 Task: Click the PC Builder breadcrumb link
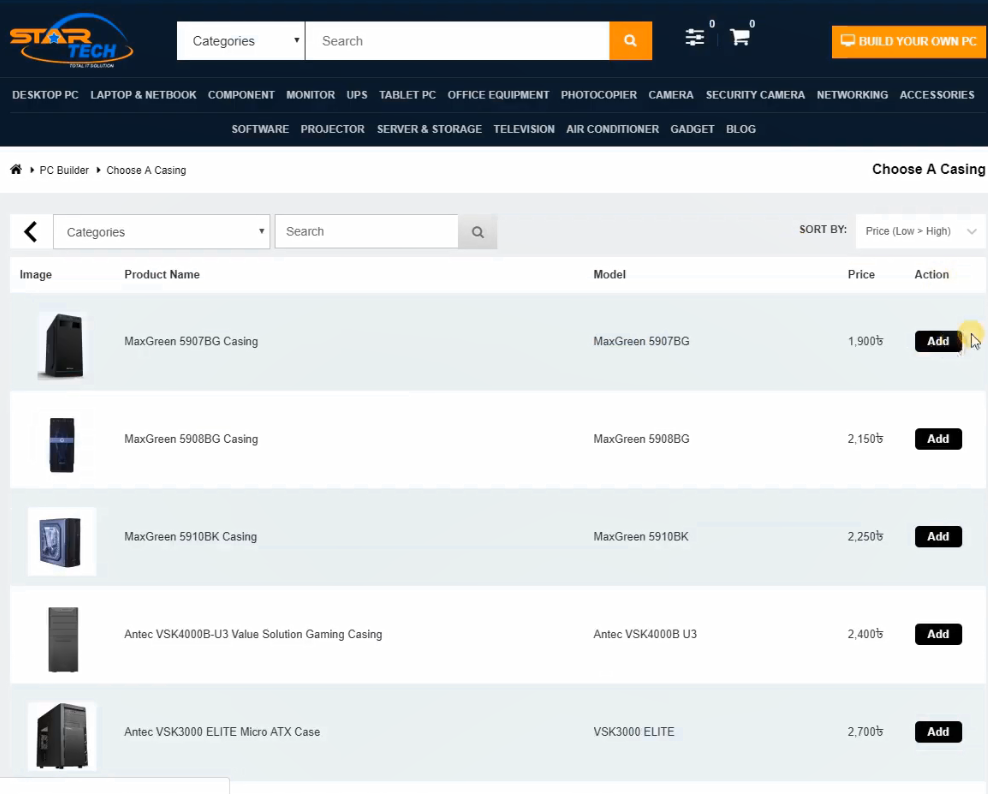point(64,170)
